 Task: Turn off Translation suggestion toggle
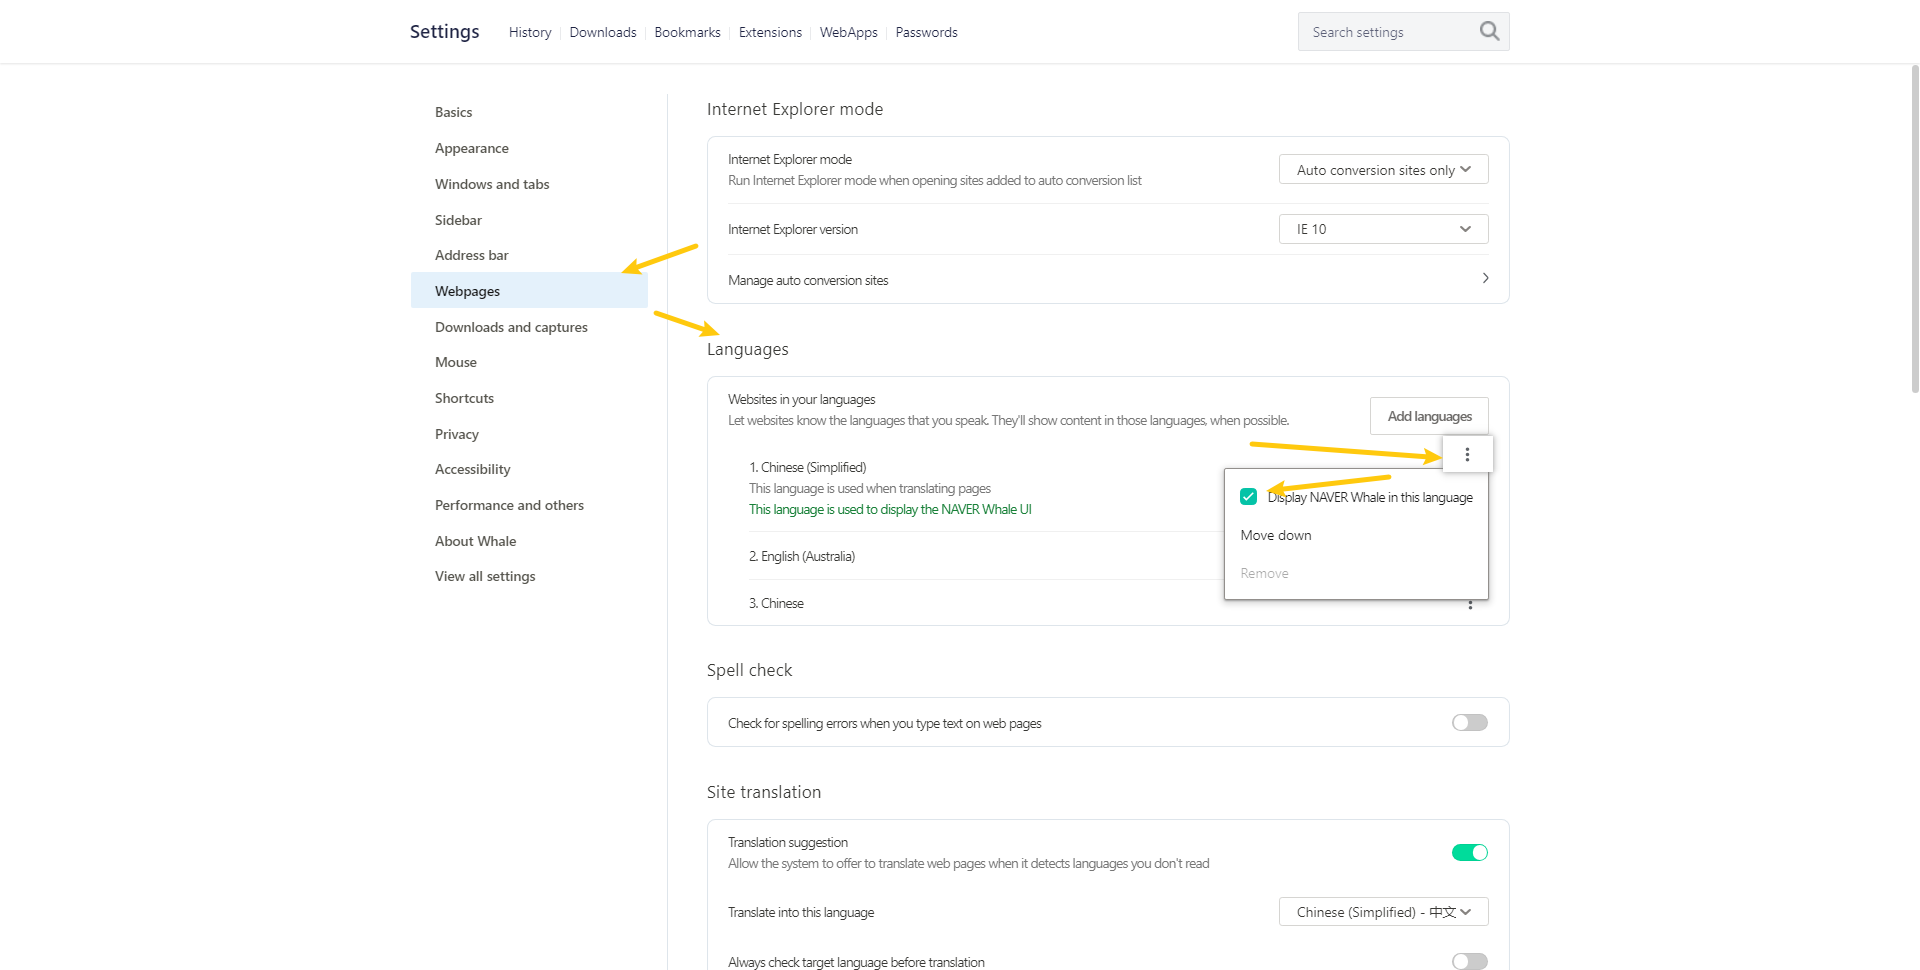click(x=1469, y=853)
